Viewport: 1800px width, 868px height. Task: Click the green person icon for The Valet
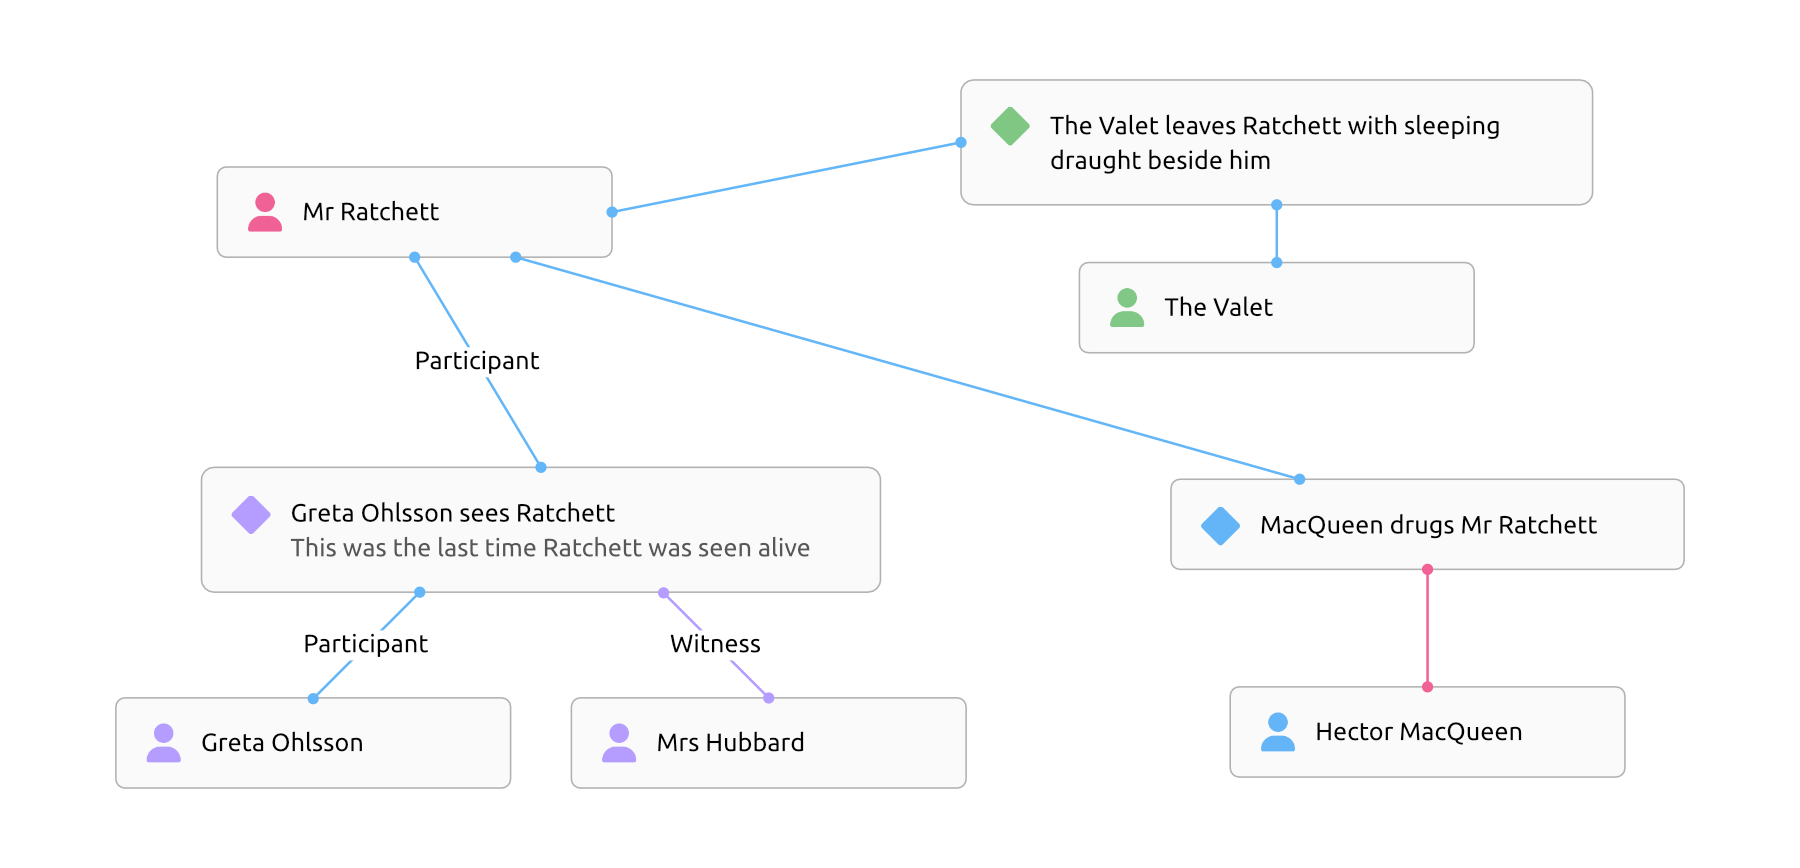click(x=1127, y=308)
